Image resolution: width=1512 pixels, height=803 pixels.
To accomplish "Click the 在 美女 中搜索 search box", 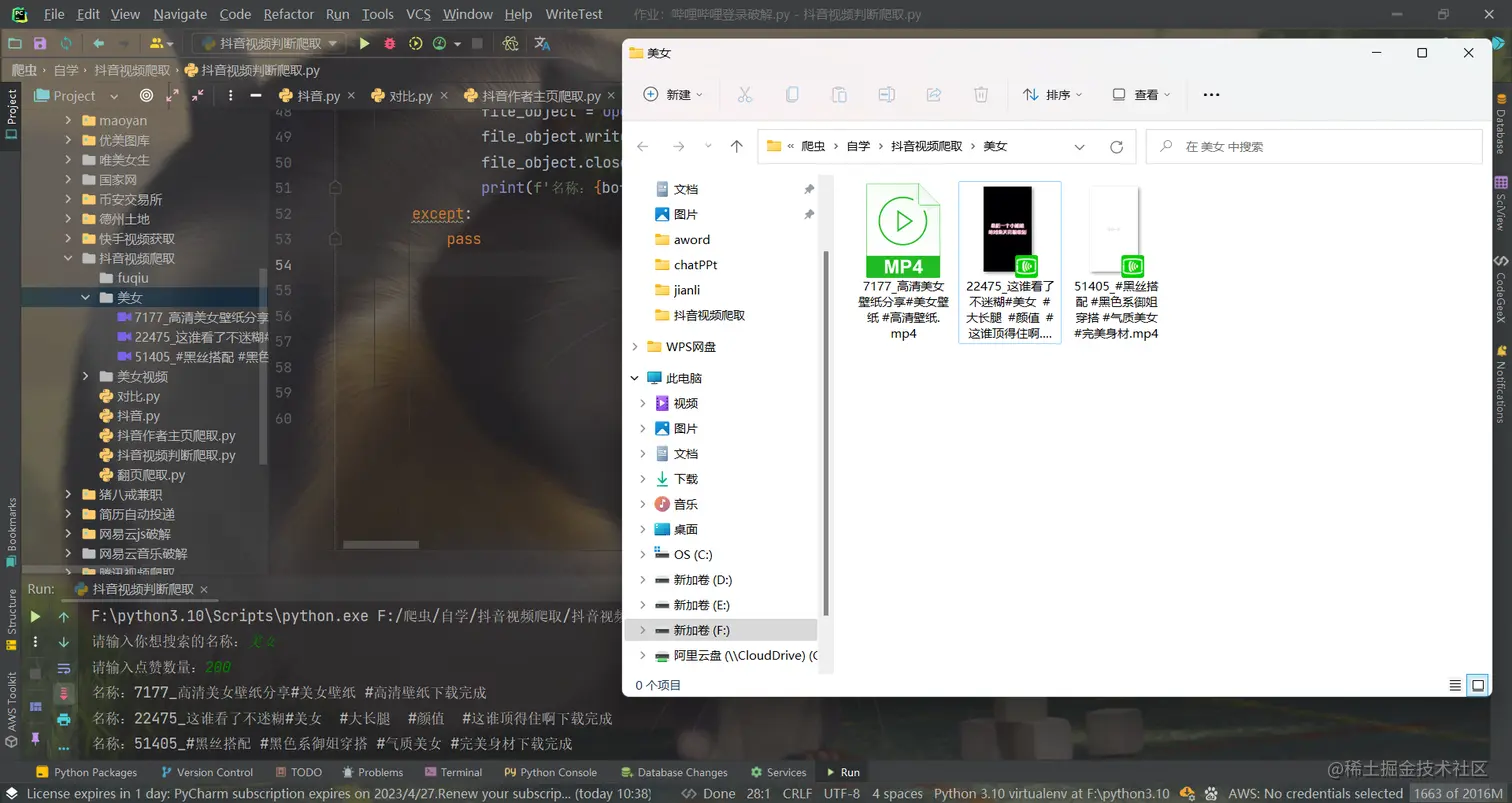I will coord(1313,147).
